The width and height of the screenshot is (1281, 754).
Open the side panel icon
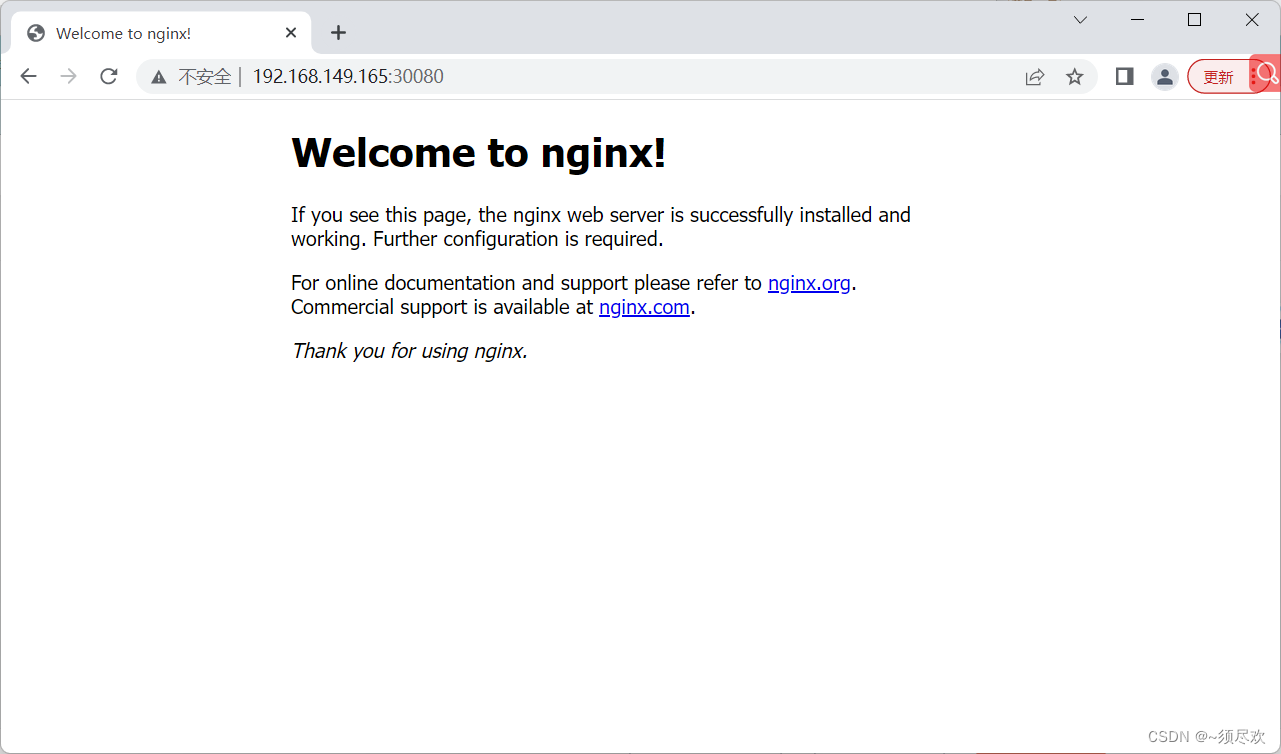click(1124, 76)
